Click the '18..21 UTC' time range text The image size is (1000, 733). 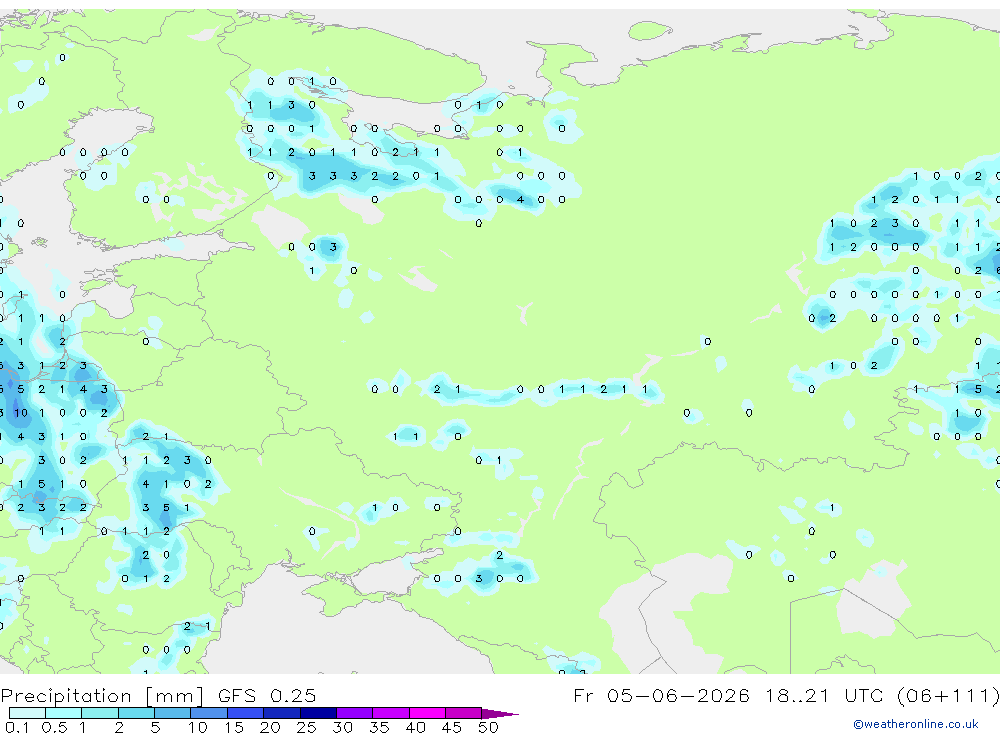click(823, 695)
